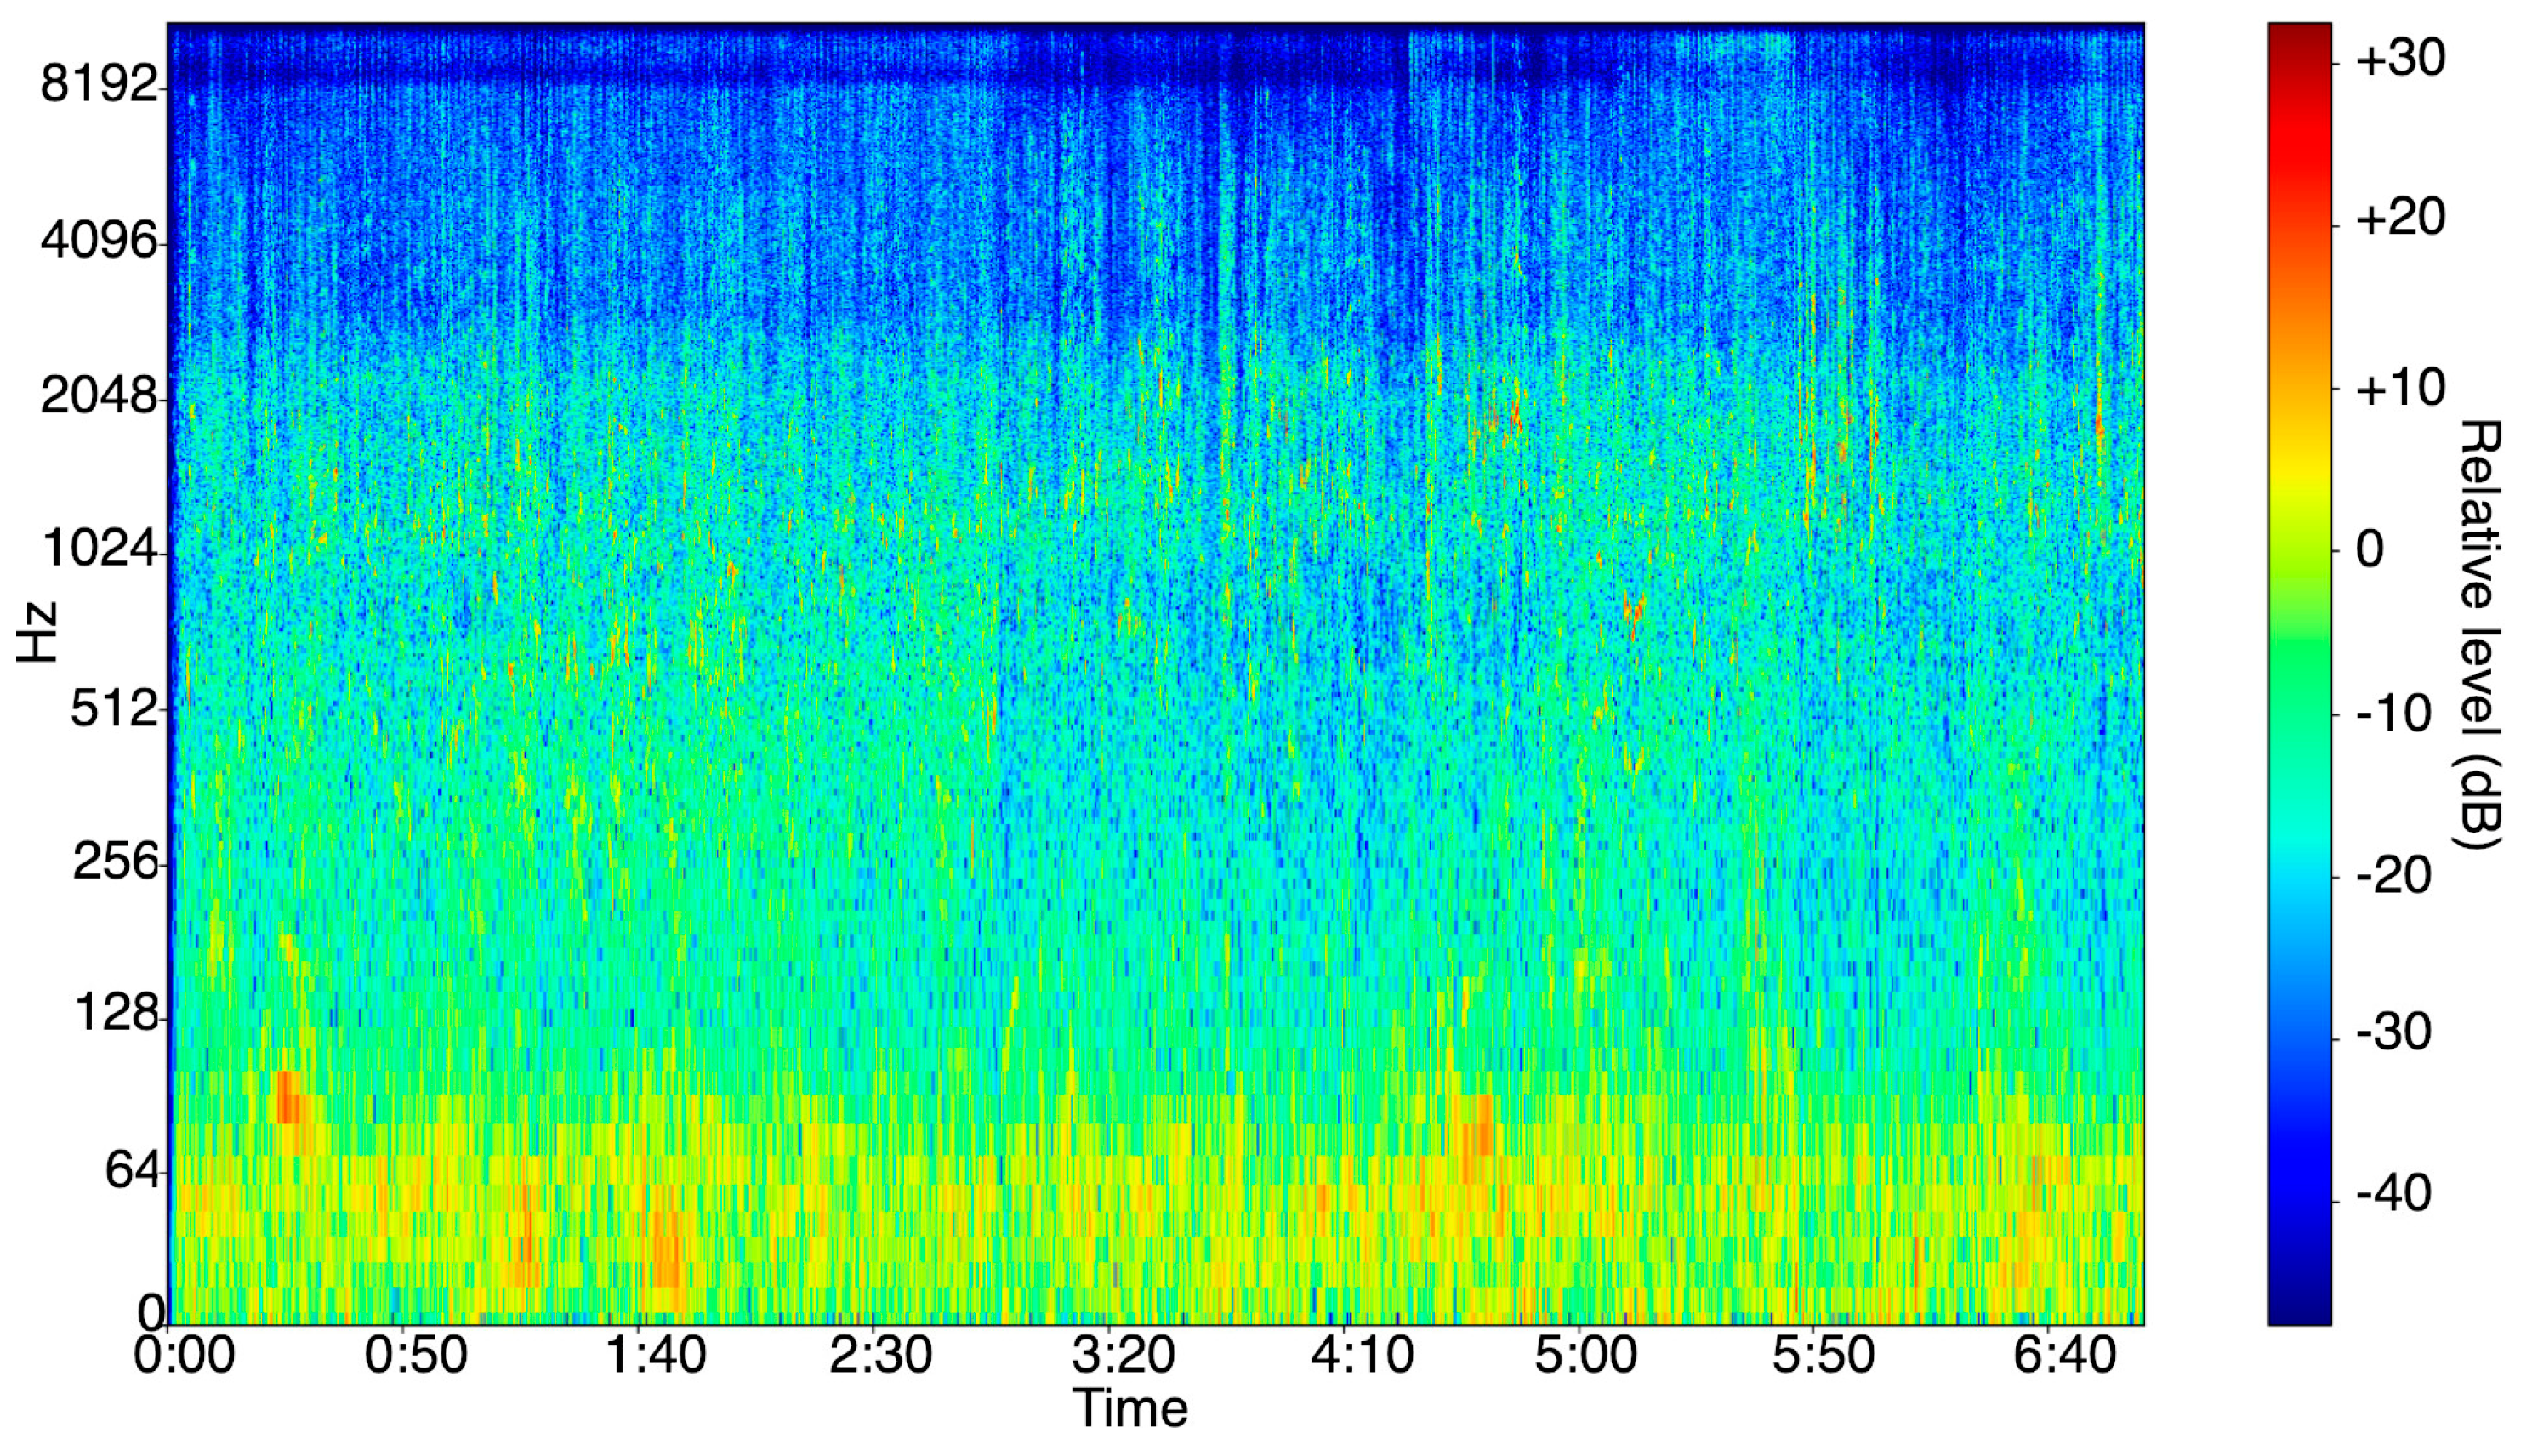Click the -20 colorbar label
Image resolution: width=2532 pixels, height=1456 pixels.
pos(2394,876)
